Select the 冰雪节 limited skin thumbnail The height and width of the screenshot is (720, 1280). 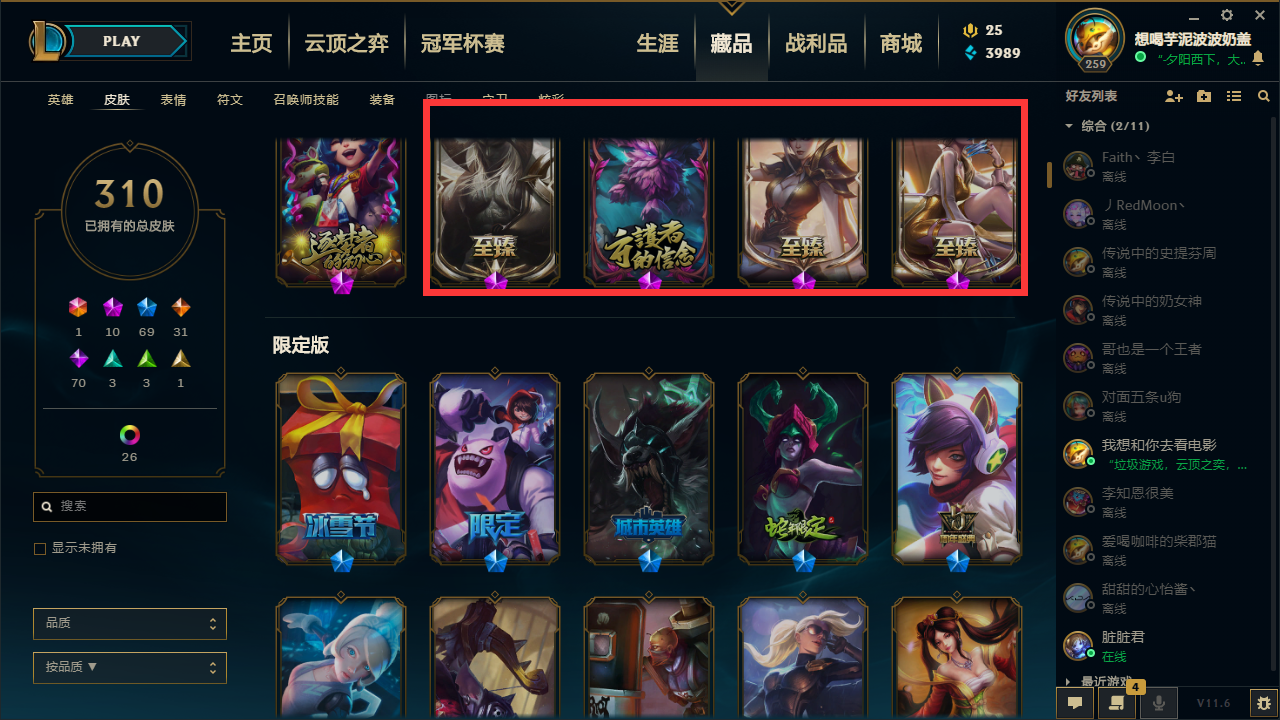tap(341, 468)
